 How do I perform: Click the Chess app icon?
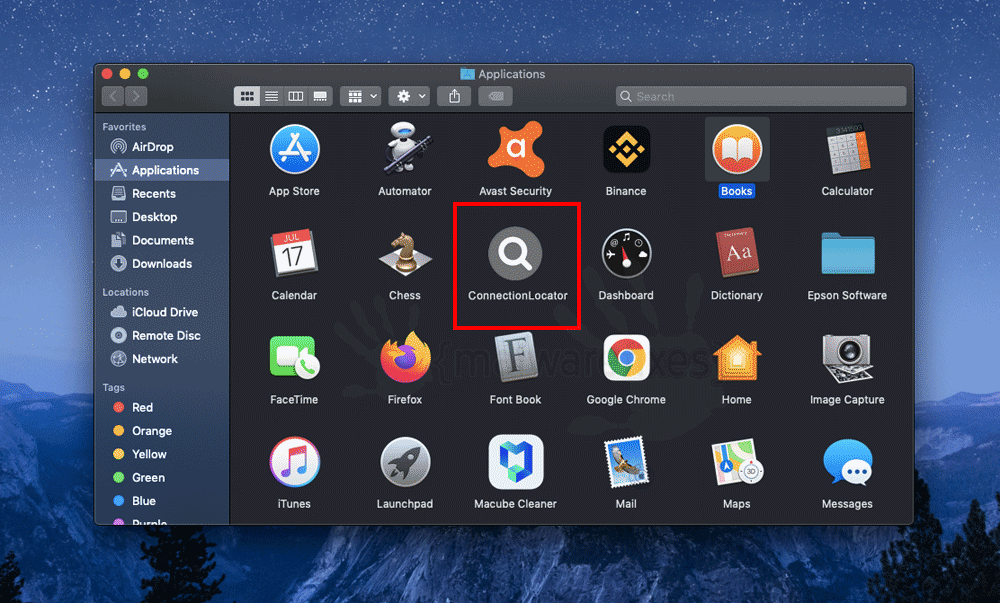tap(405, 253)
